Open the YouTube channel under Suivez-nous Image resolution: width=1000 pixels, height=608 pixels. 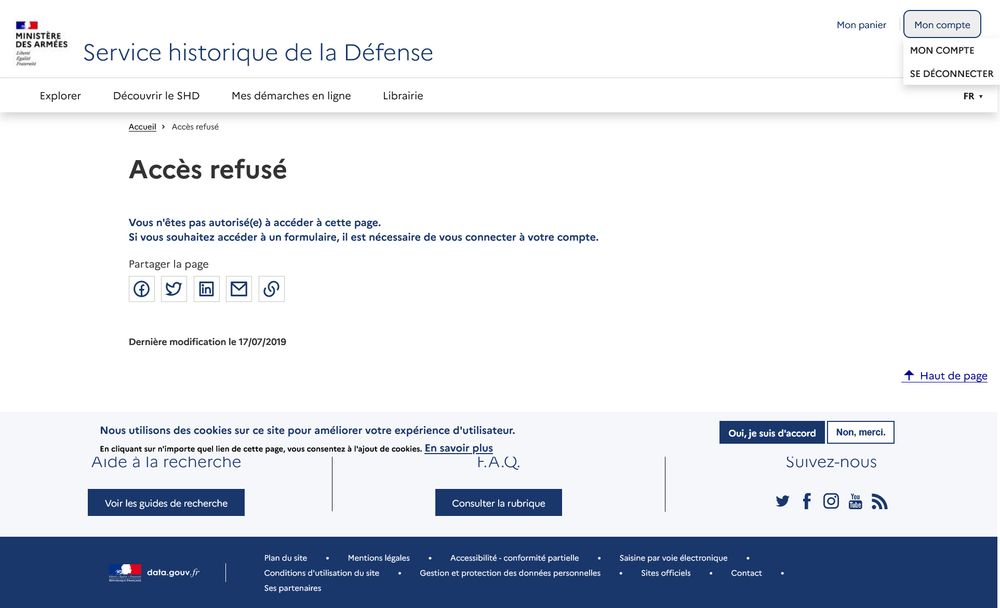pyautogui.click(x=855, y=500)
